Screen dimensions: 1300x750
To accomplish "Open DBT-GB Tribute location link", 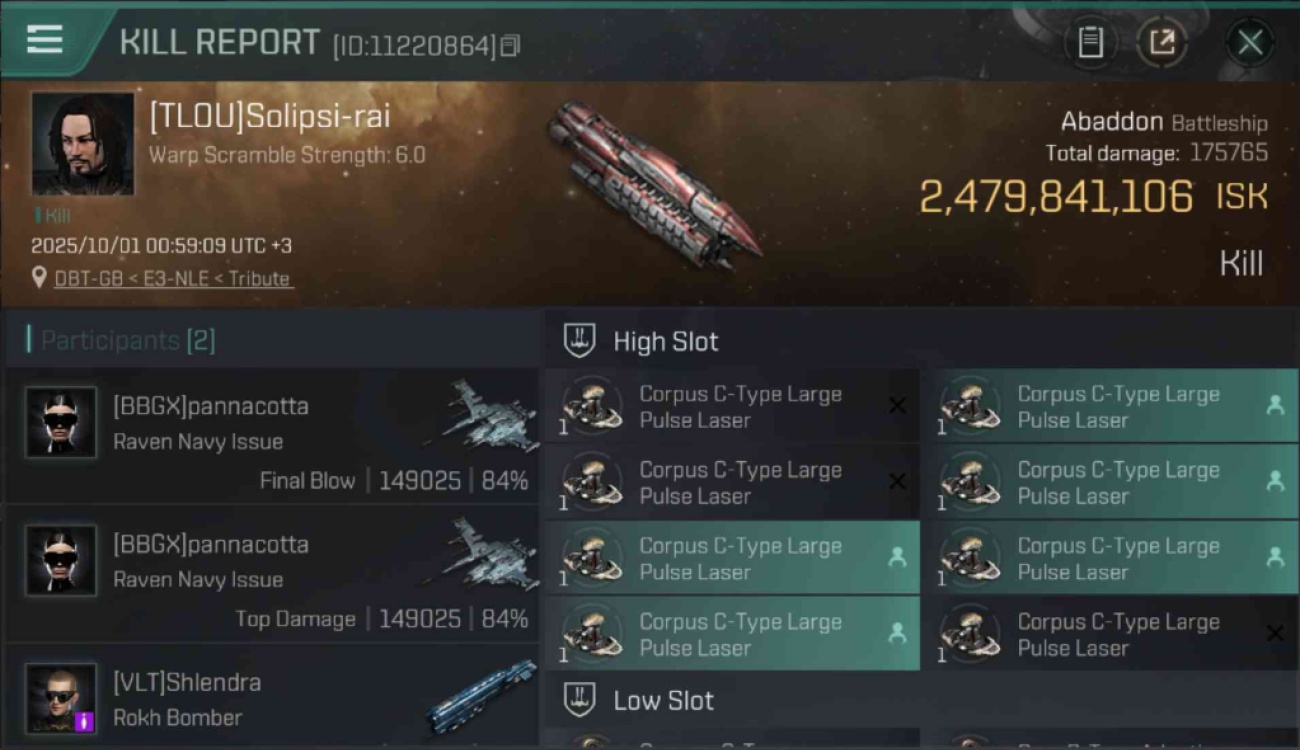I will (172, 279).
